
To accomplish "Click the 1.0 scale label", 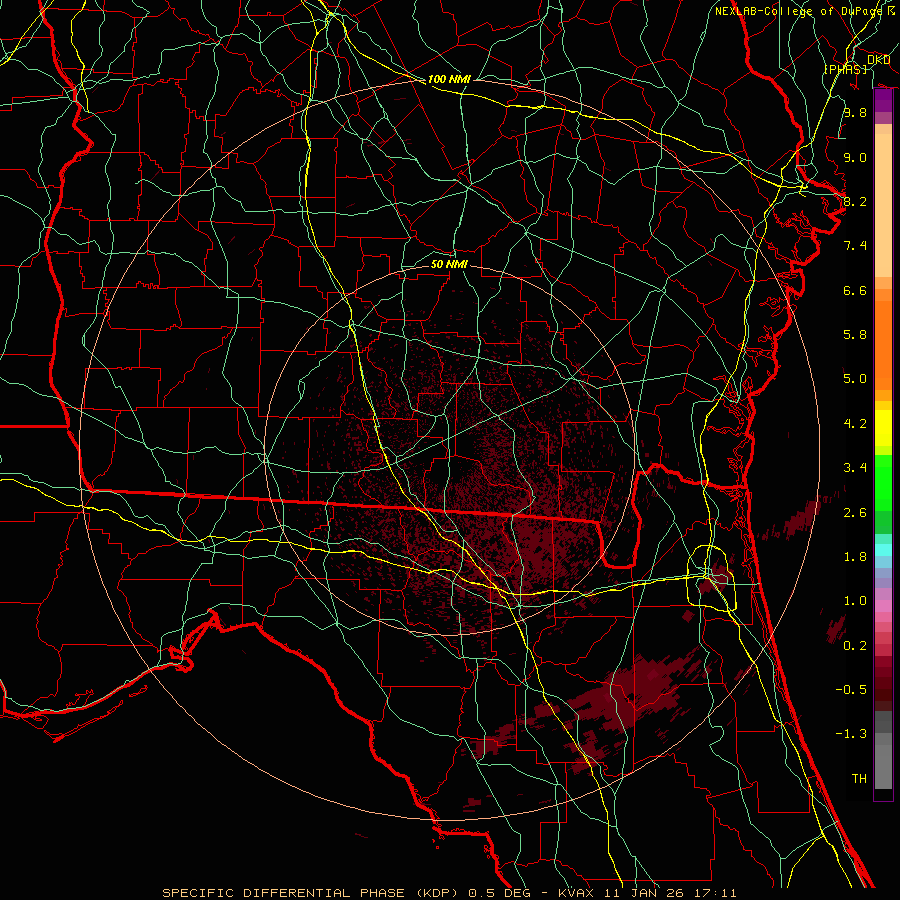I will pos(855,601).
